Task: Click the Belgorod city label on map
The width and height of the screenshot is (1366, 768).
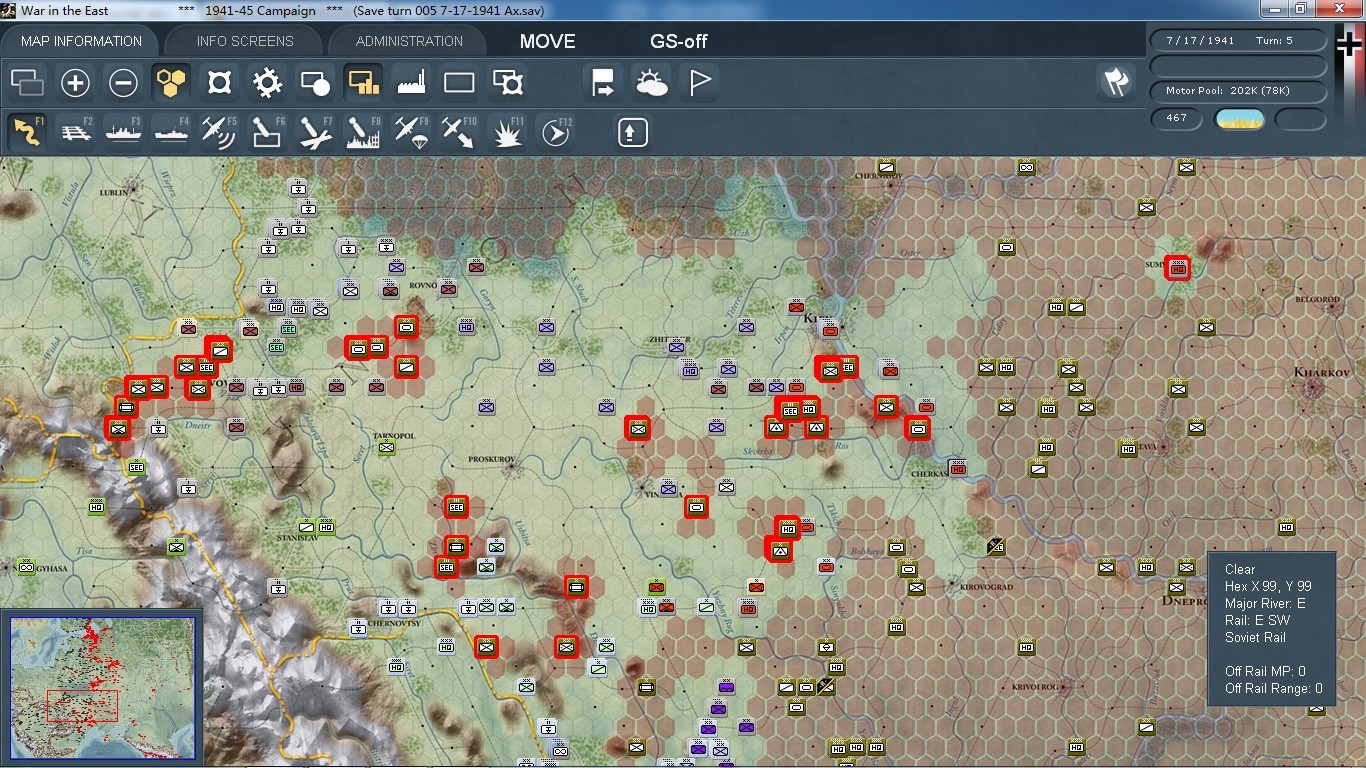Action: pos(1316,299)
